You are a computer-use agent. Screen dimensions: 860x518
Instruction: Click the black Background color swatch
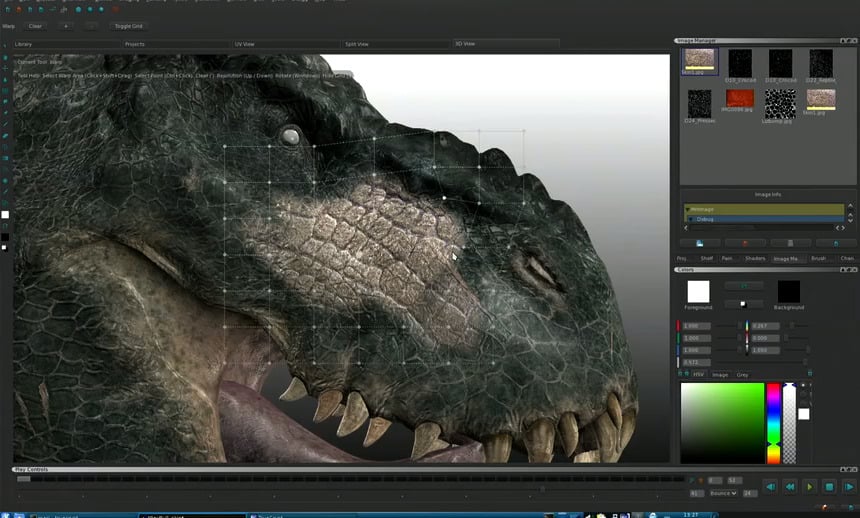(789, 291)
